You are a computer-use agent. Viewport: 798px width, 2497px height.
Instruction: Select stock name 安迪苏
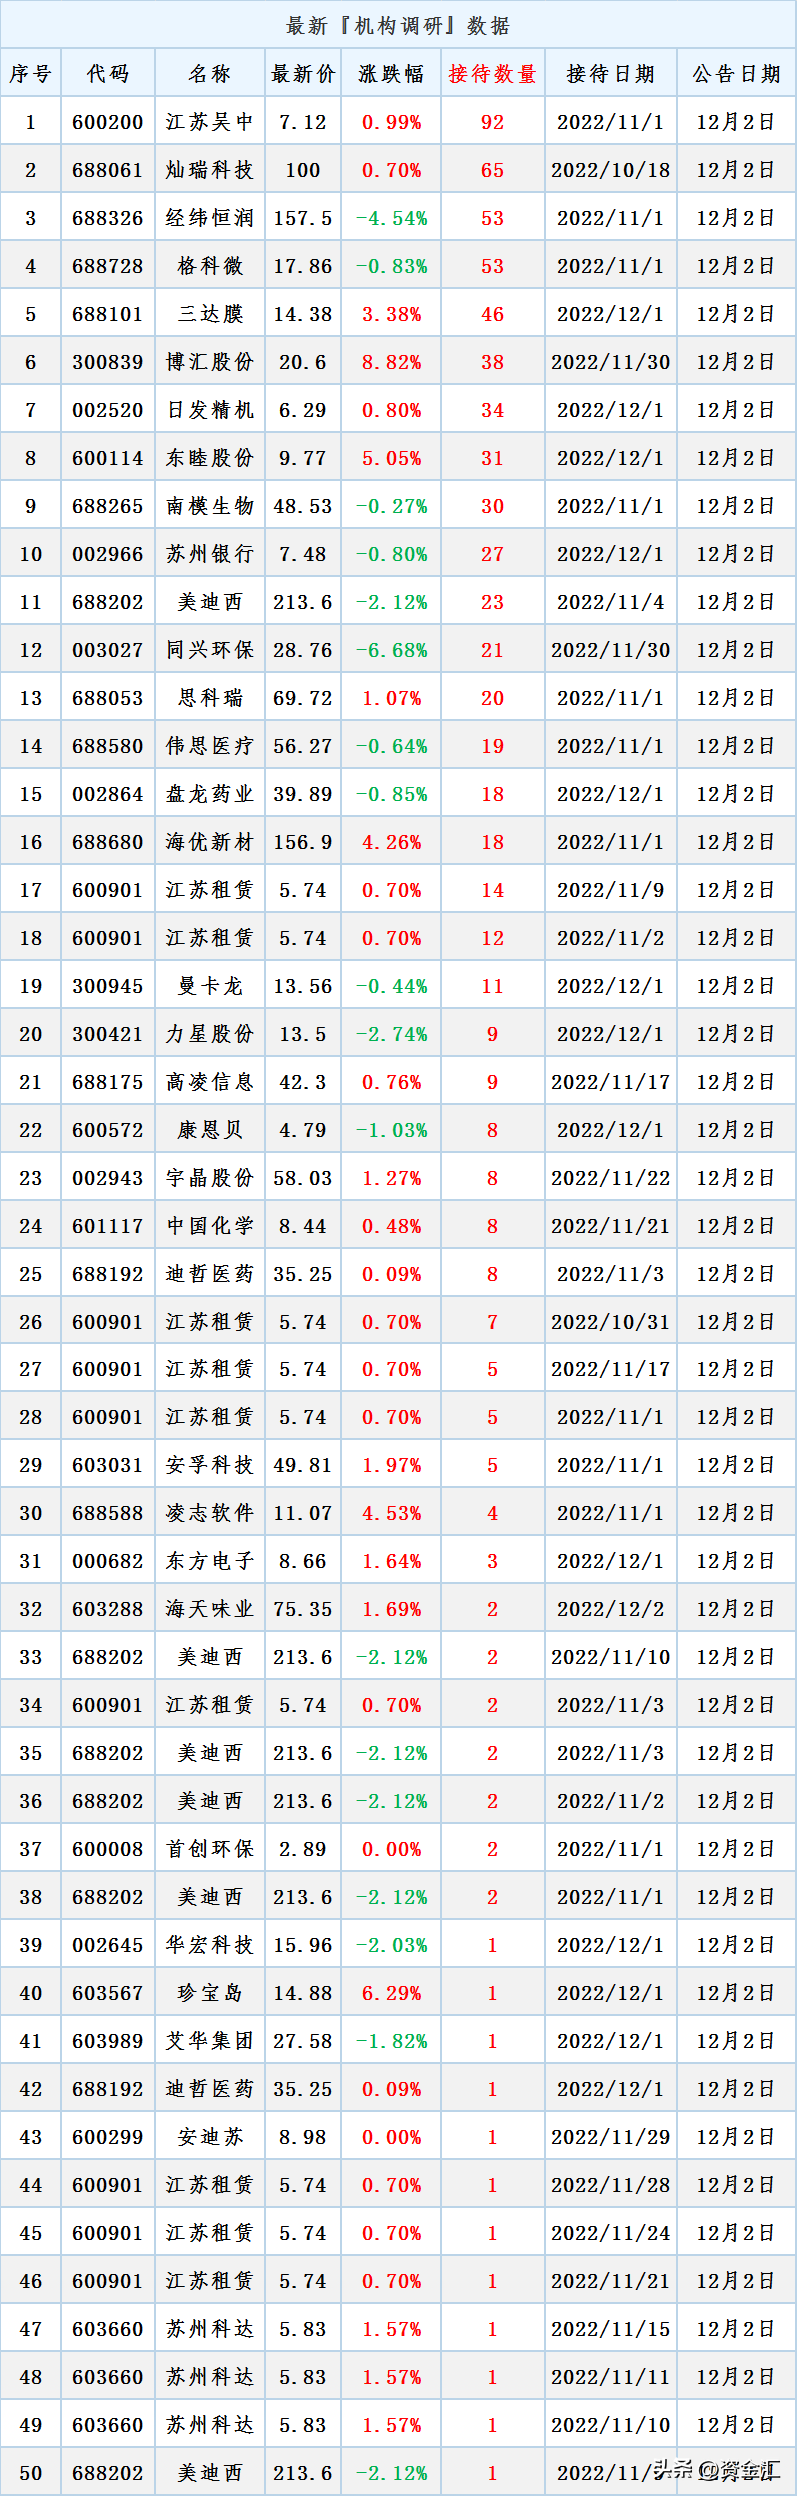tap(210, 2137)
